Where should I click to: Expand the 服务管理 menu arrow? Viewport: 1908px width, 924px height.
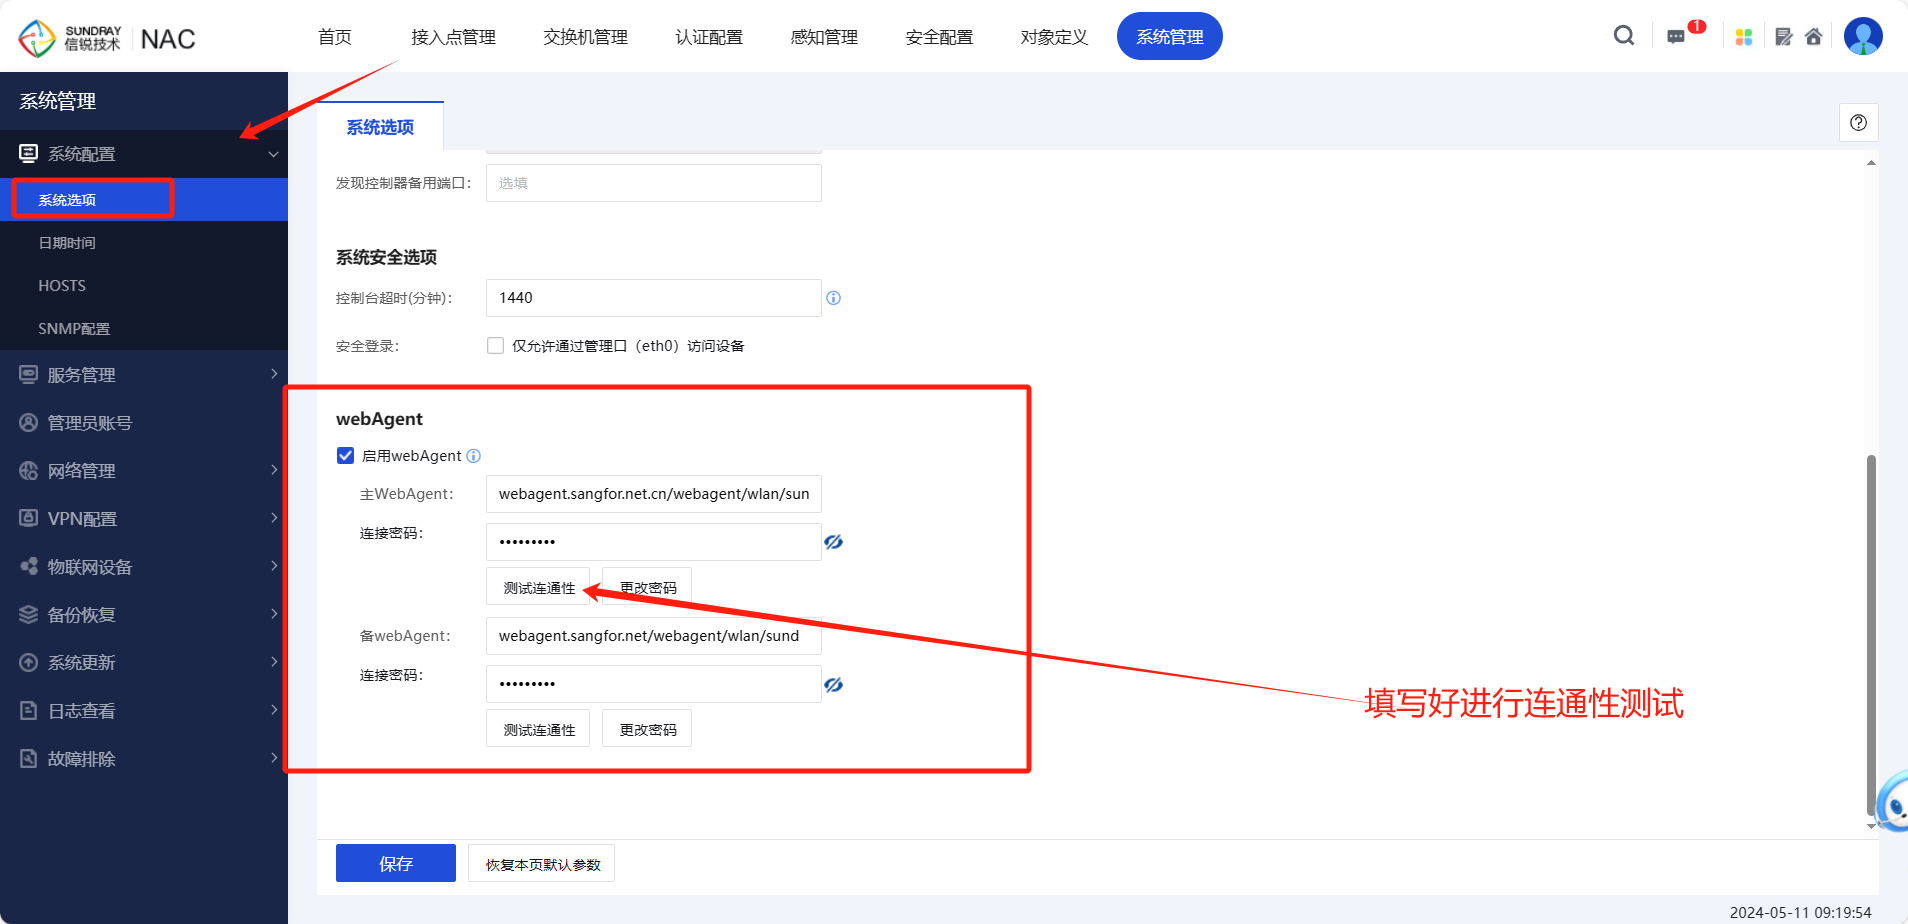tap(274, 373)
